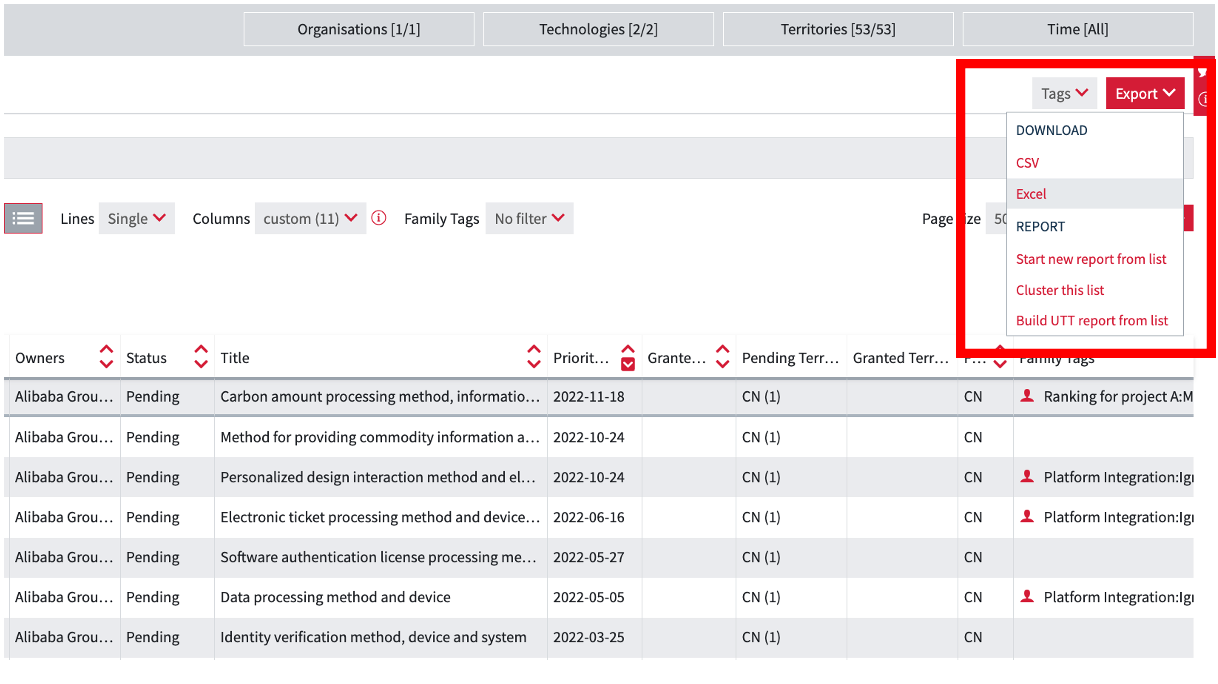The image size is (1218, 684).
Task: Select 'Data processing method and device' title
Action: [x=335, y=597]
